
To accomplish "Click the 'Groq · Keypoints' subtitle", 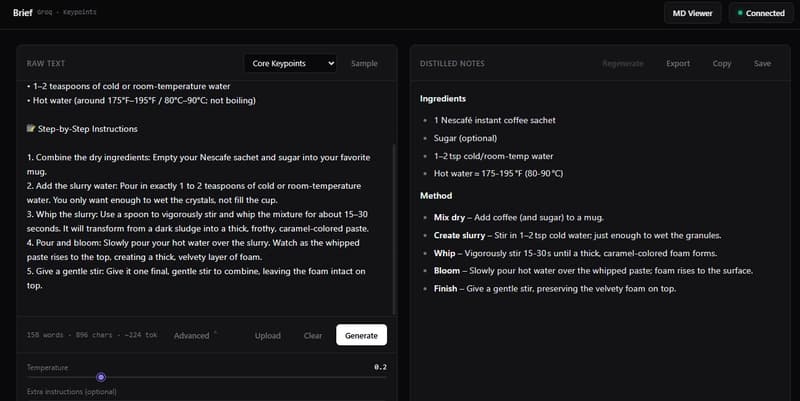I will tap(66, 12).
